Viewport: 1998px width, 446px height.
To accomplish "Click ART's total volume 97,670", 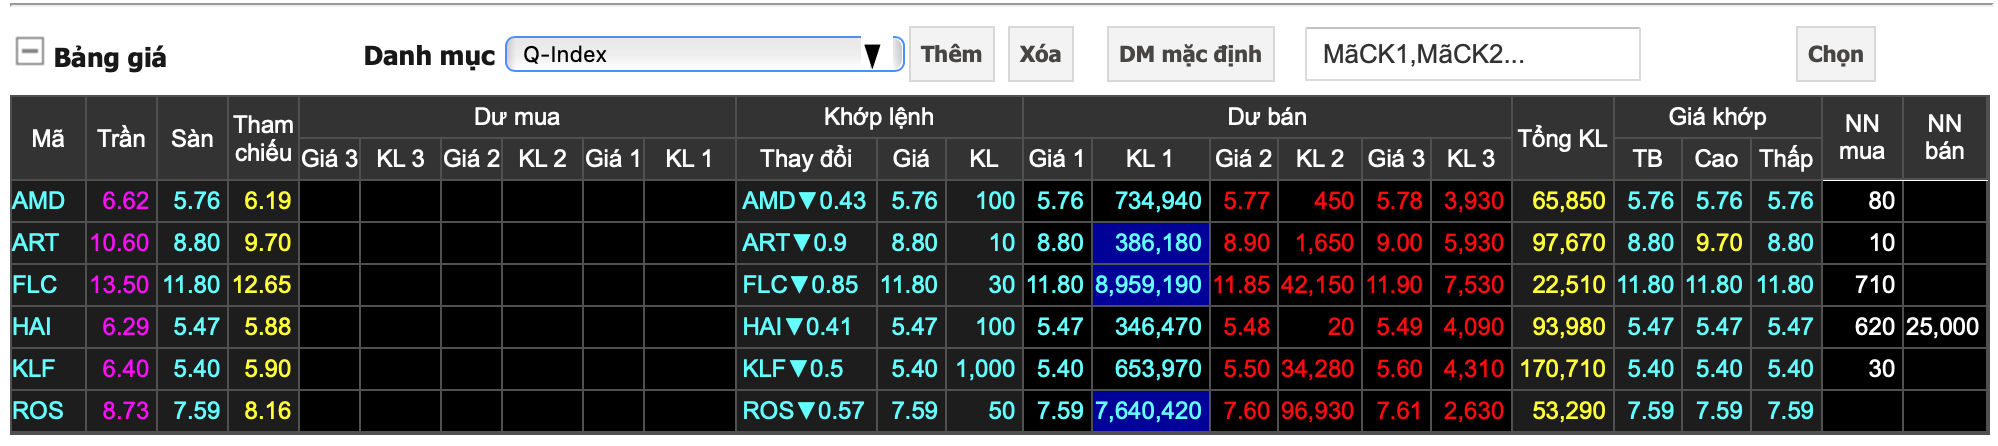I will click(1569, 243).
